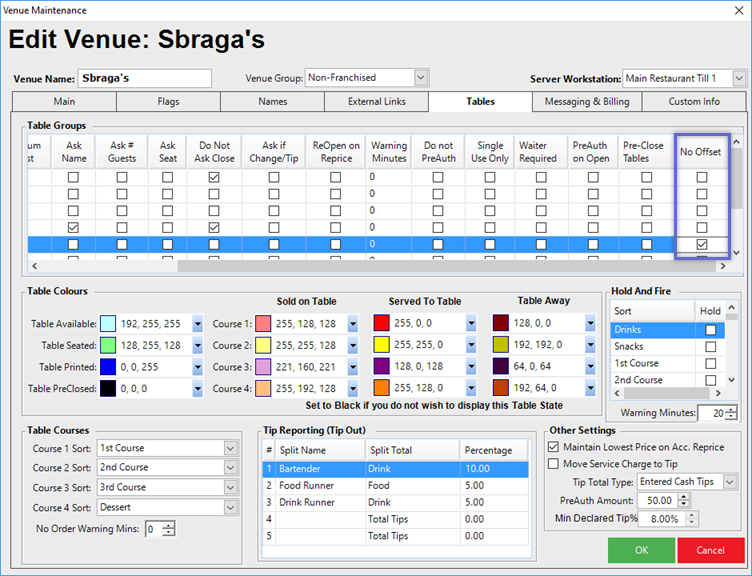Click the Table Available colour swatch
This screenshot has height=576, width=752.
tap(108, 324)
